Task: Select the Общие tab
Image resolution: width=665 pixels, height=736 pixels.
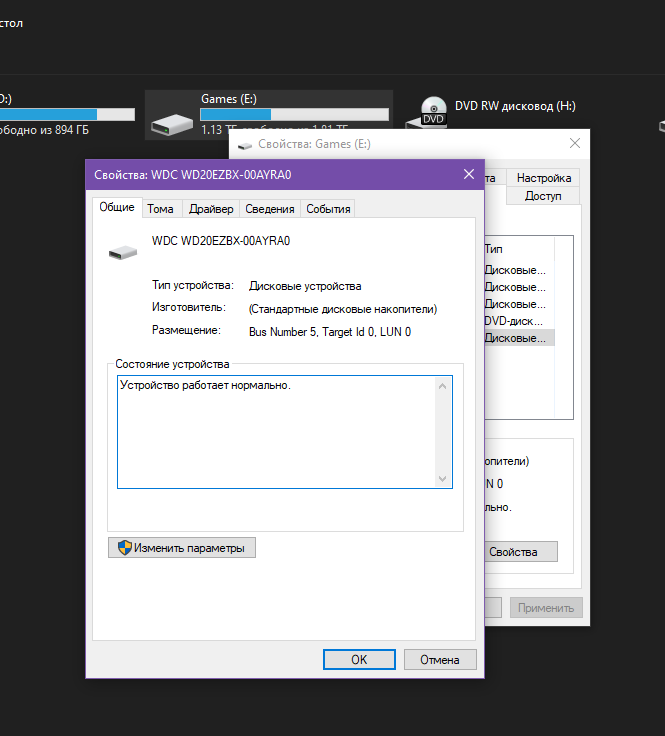Action: pyautogui.click(x=117, y=207)
